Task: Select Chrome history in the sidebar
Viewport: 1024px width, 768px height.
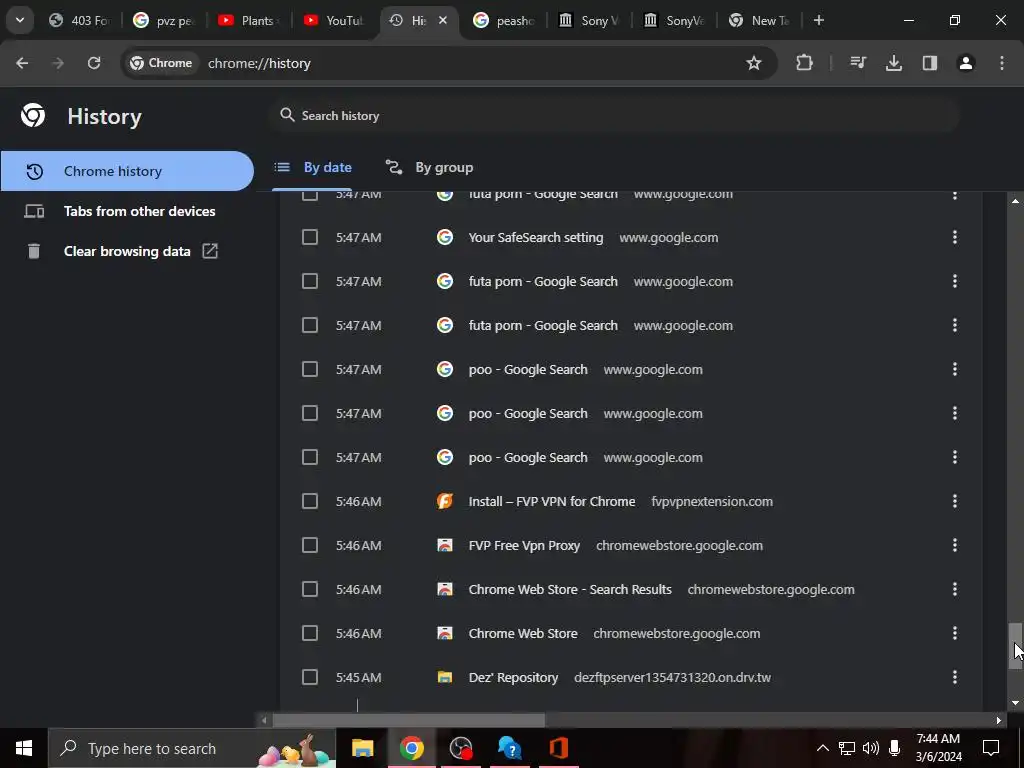Action: tap(127, 171)
